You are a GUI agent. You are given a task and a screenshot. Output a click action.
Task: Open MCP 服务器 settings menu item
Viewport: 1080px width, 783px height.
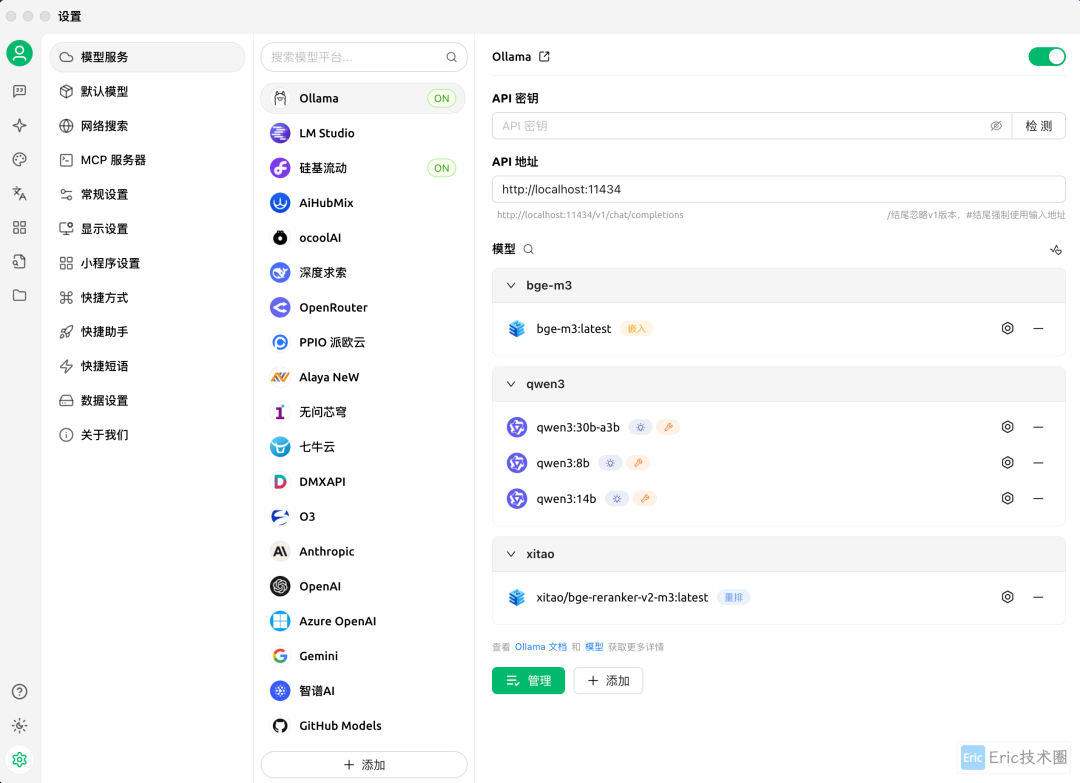(x=147, y=160)
